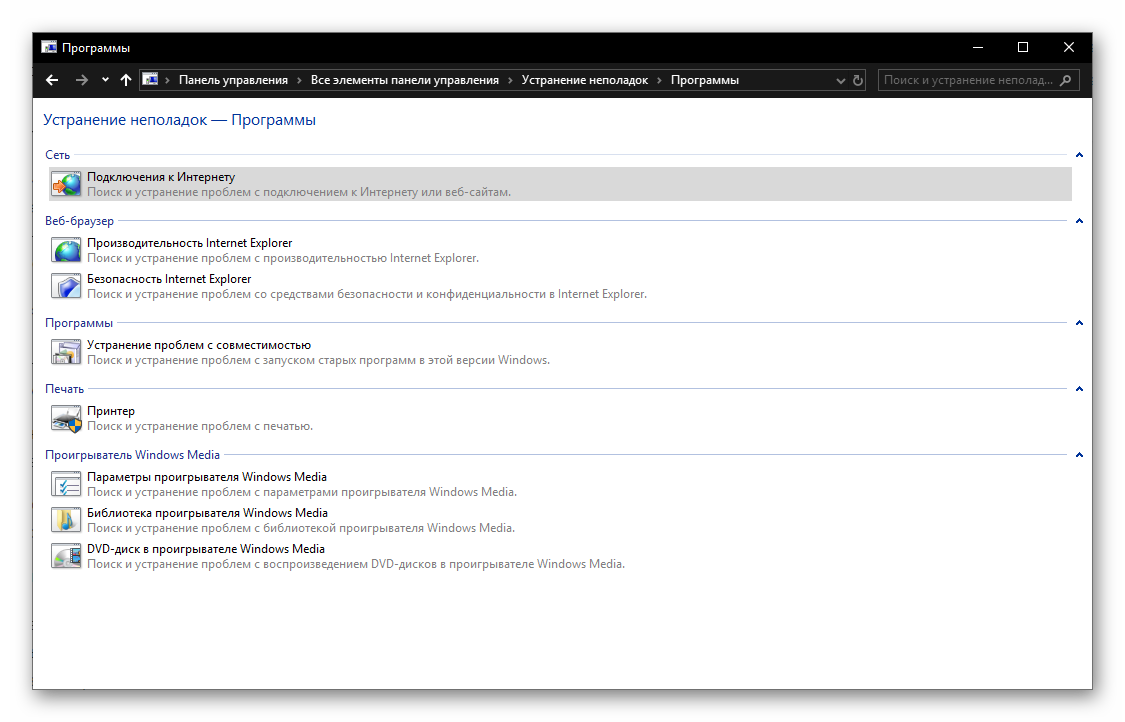
Task: Click the Программы breadcrumb
Action: coord(705,80)
